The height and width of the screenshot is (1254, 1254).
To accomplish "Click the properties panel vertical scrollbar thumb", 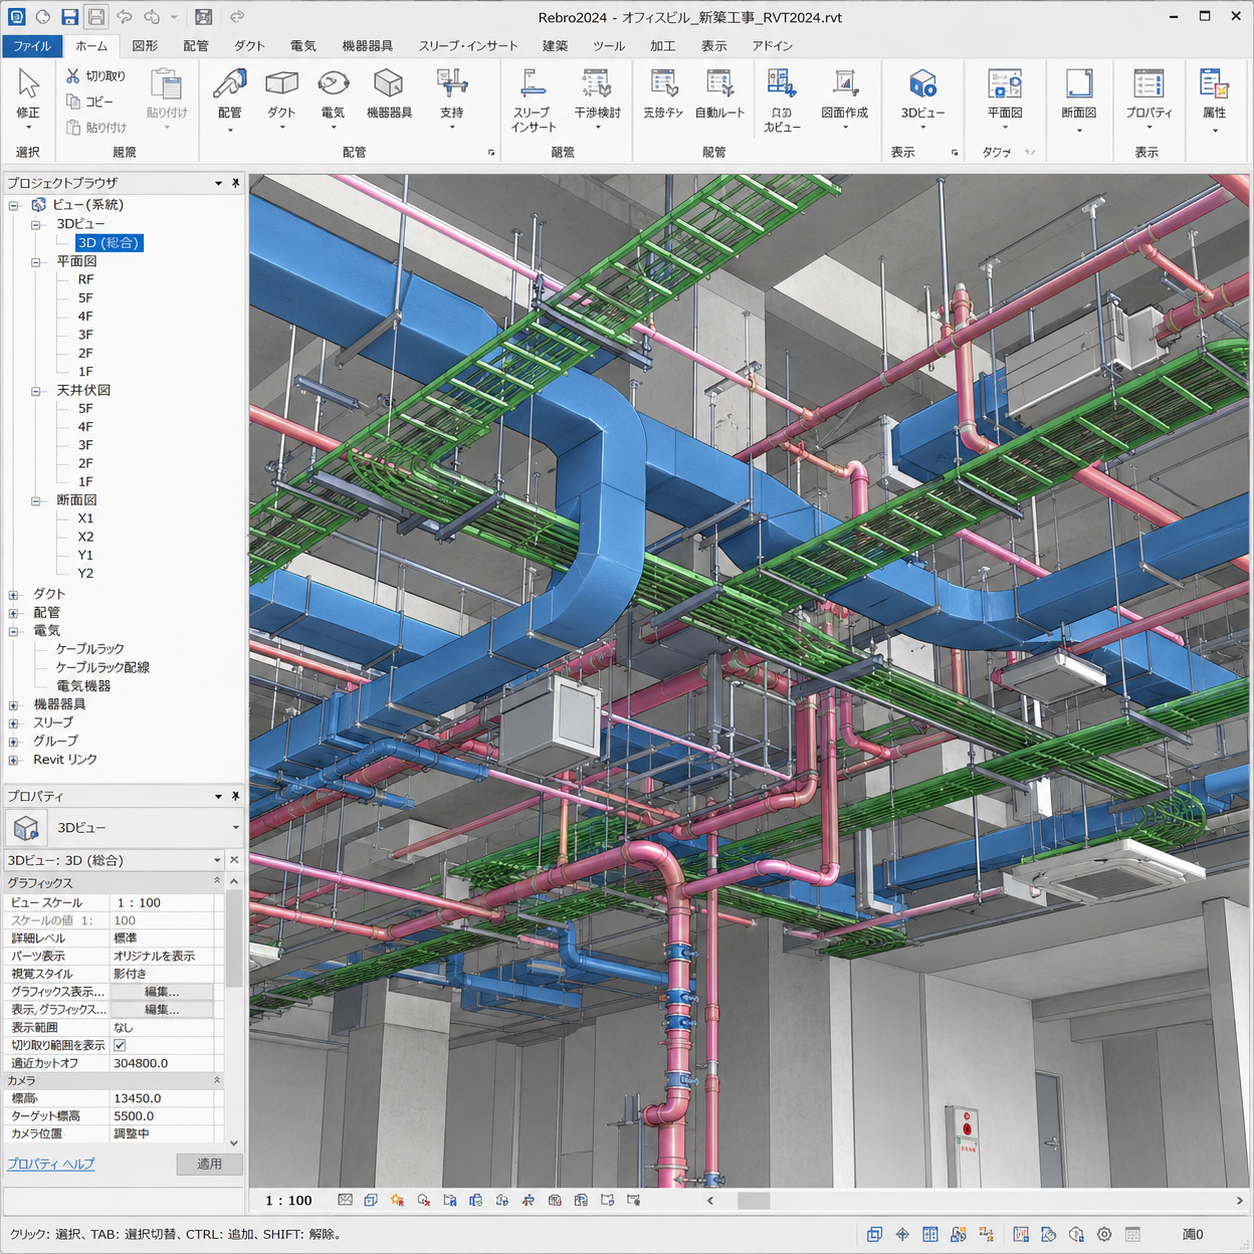I will [x=234, y=940].
